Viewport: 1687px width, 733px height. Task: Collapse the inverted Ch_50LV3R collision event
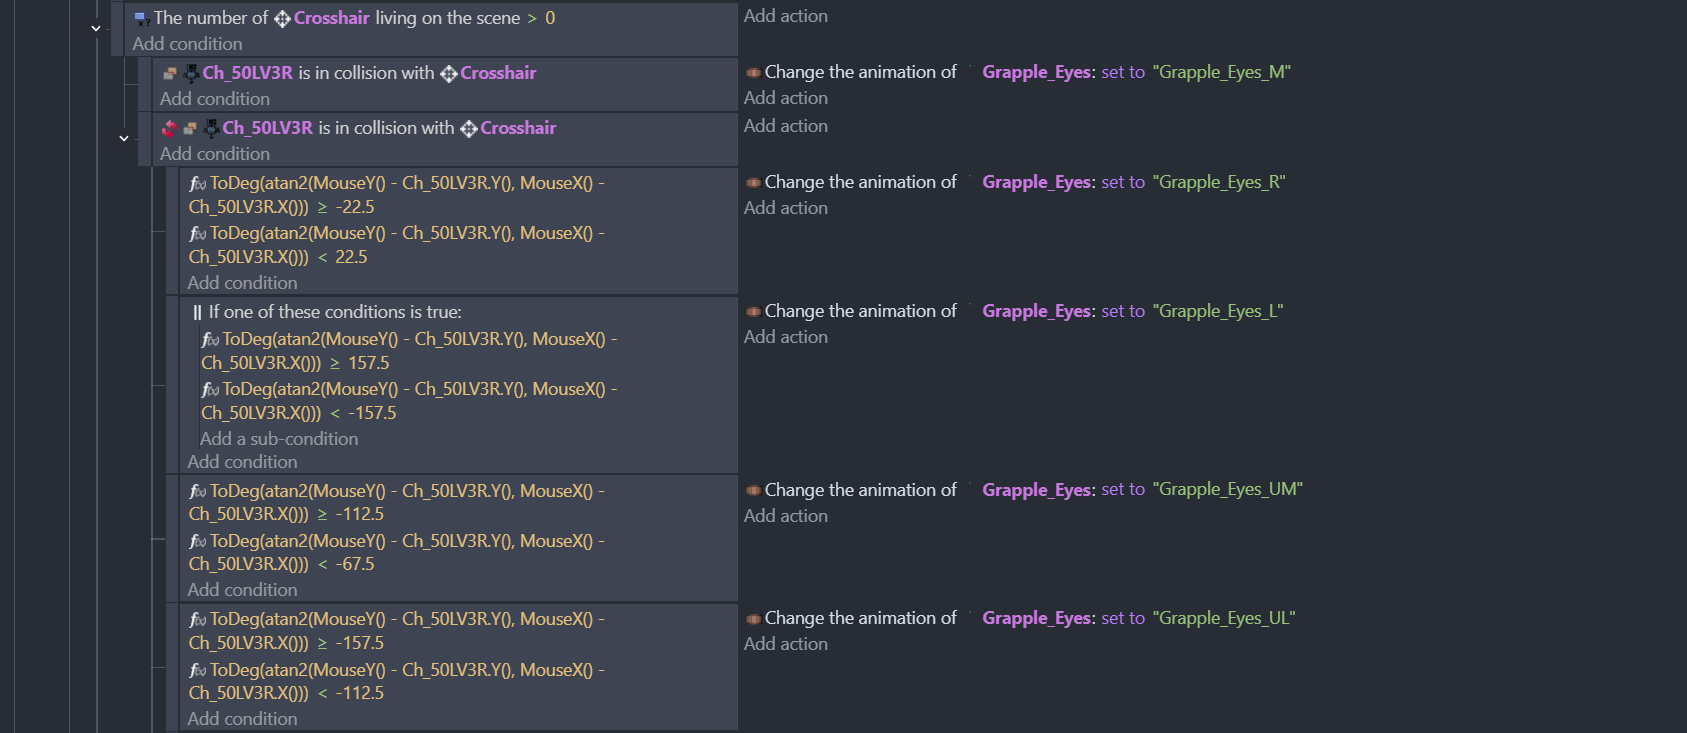124,138
